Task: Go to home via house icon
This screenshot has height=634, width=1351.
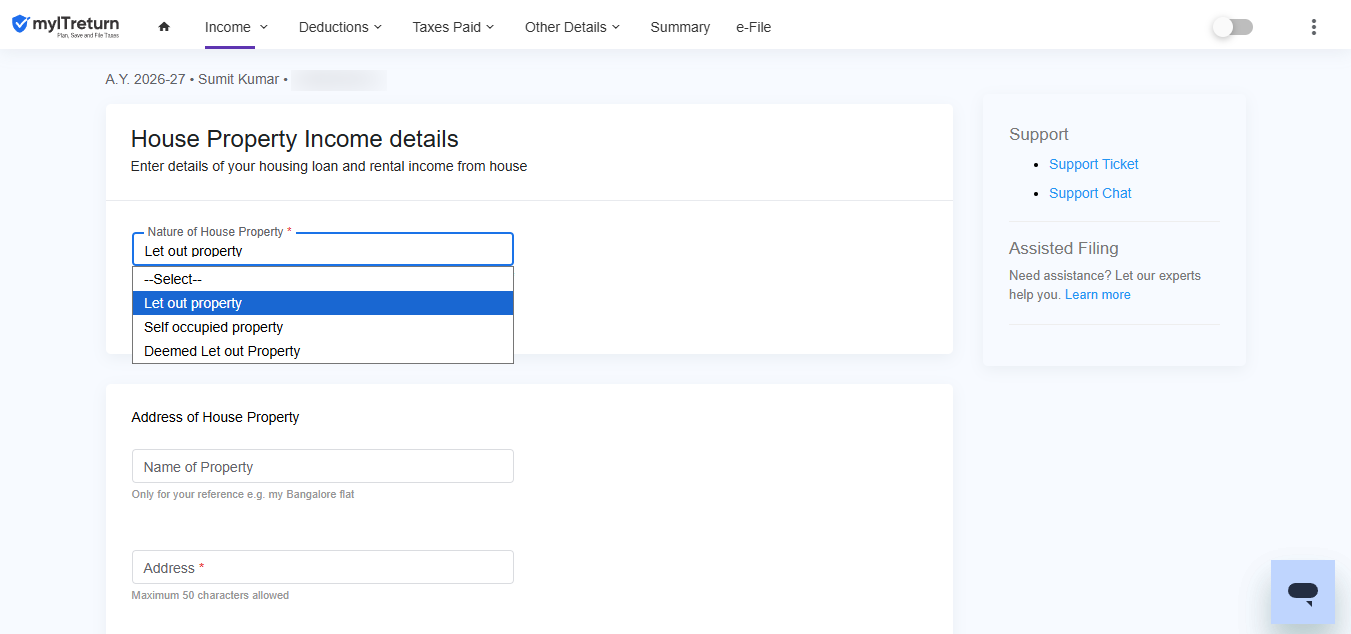Action: [x=164, y=27]
